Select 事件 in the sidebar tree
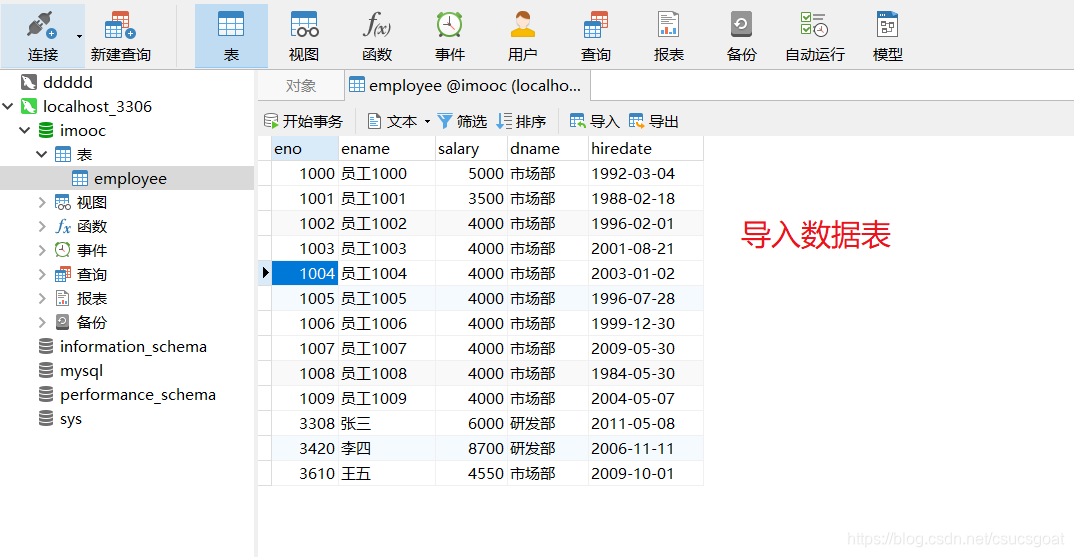Screen dimensions: 1074x557 (x=92, y=251)
